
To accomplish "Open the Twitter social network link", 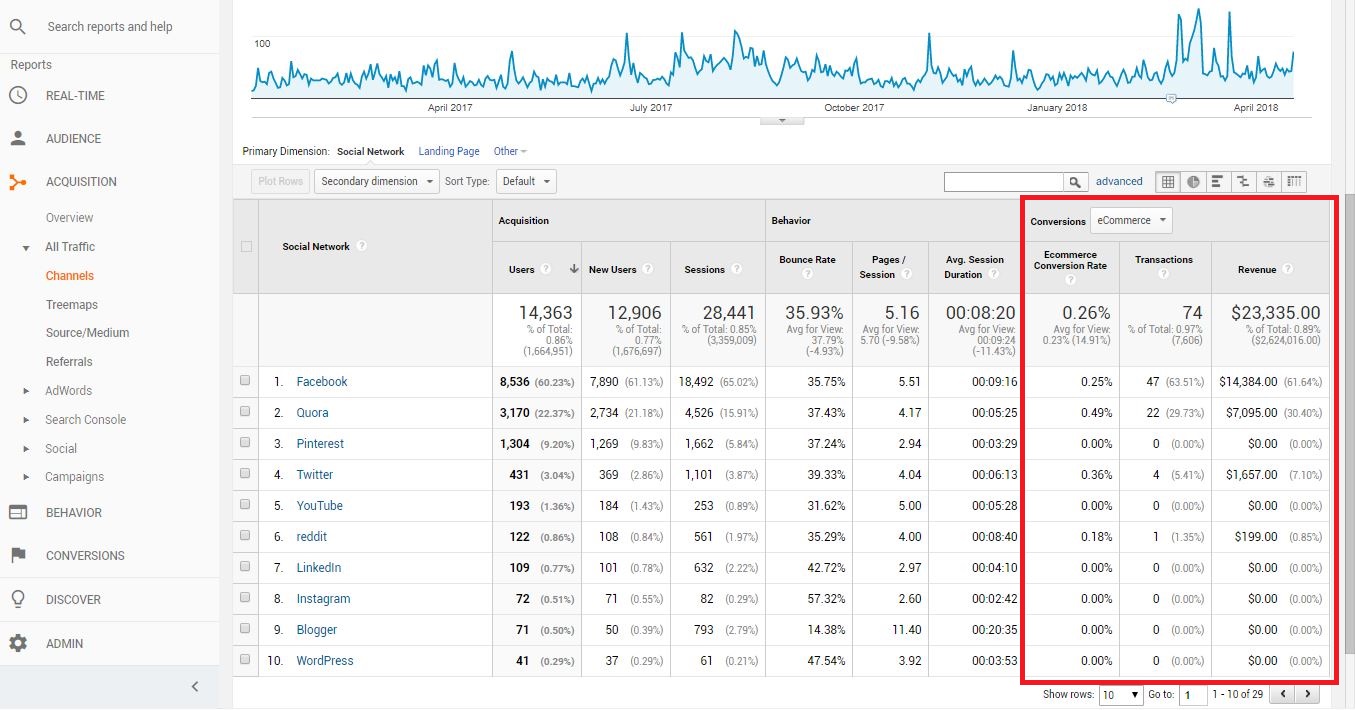I will (315, 475).
